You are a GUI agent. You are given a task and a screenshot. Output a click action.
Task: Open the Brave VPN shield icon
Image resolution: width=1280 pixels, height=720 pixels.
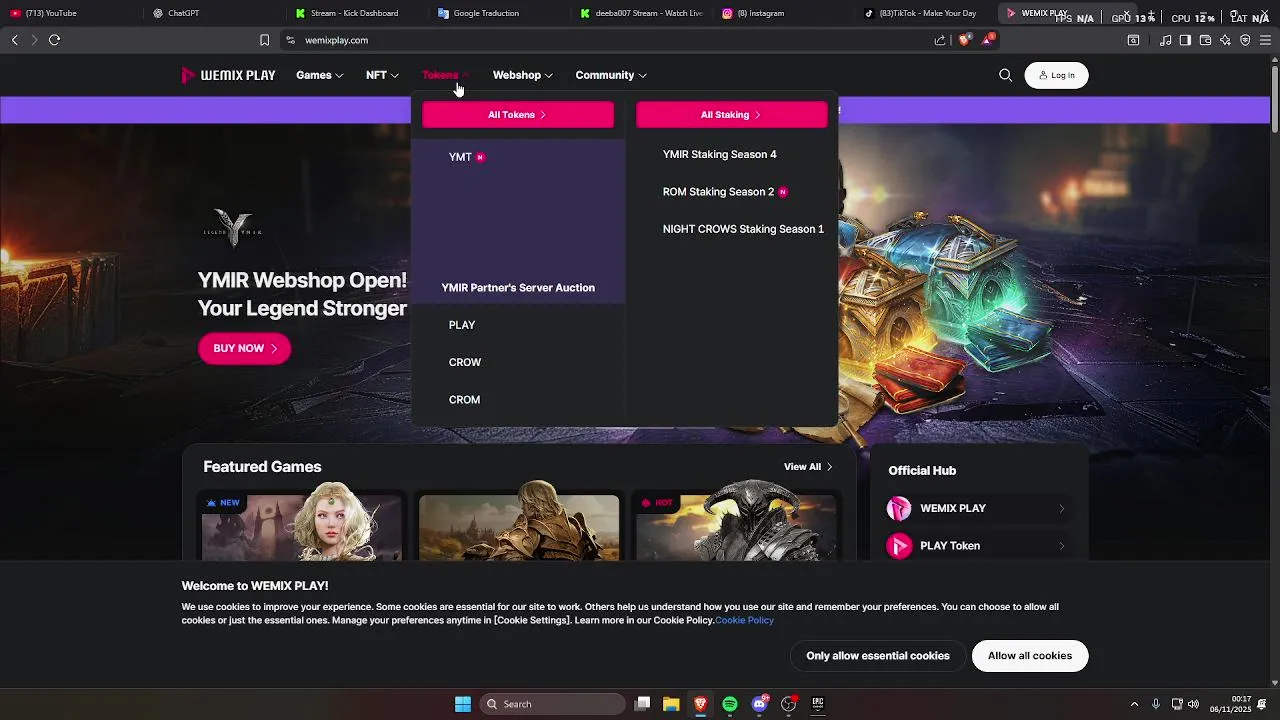(1245, 40)
